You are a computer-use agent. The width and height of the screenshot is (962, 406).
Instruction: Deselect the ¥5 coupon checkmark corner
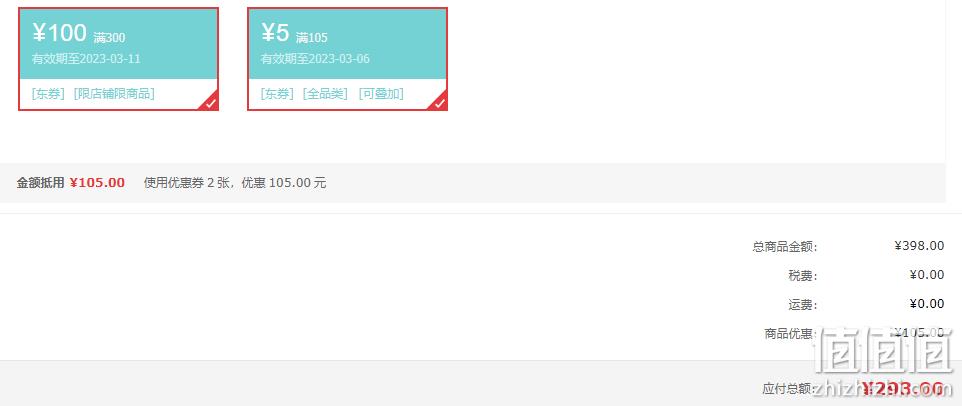pyautogui.click(x=439, y=103)
